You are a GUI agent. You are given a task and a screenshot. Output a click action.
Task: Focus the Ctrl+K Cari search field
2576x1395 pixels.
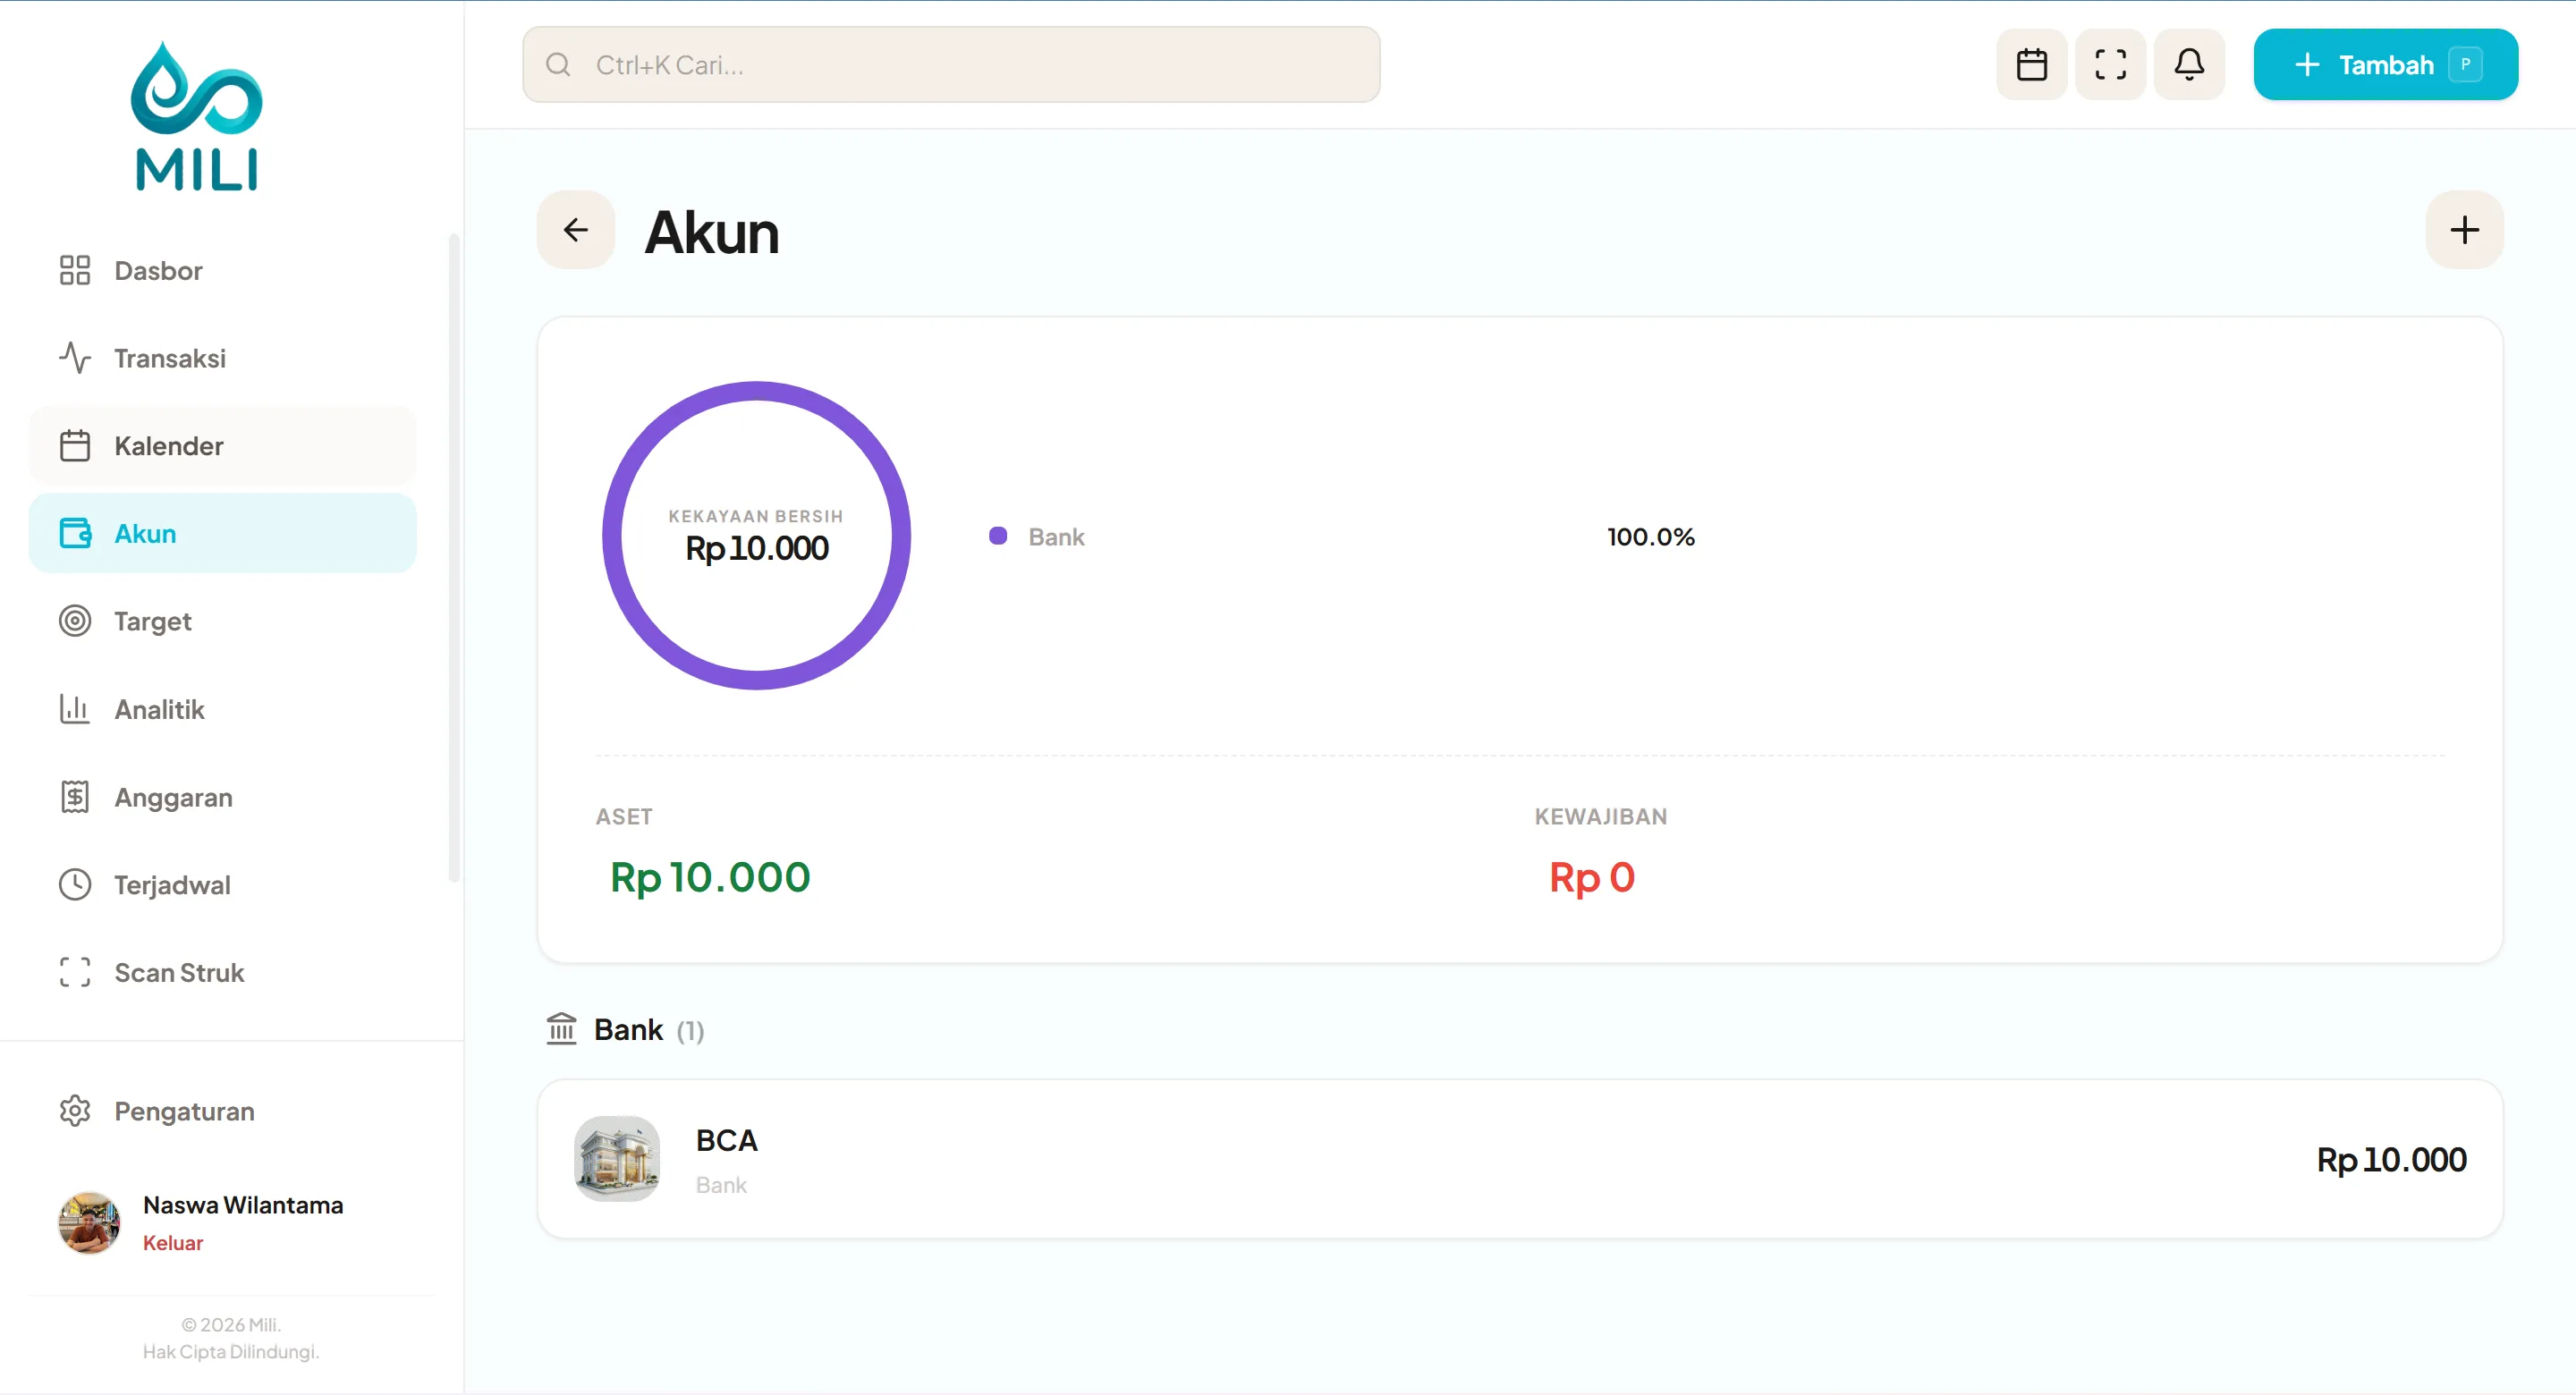tap(951, 65)
